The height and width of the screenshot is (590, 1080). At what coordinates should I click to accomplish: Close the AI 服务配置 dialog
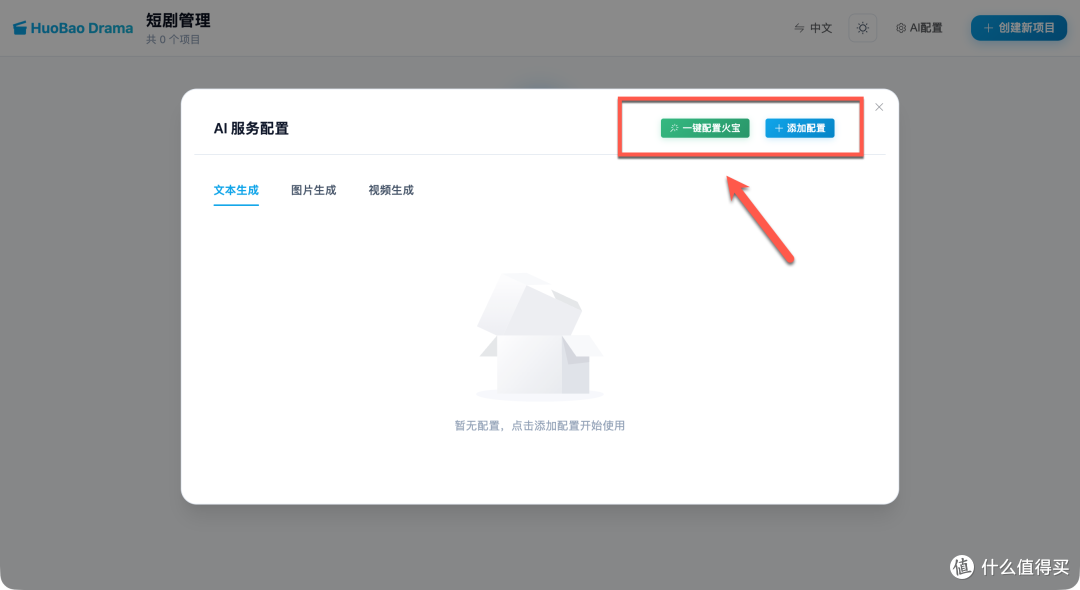tap(879, 107)
